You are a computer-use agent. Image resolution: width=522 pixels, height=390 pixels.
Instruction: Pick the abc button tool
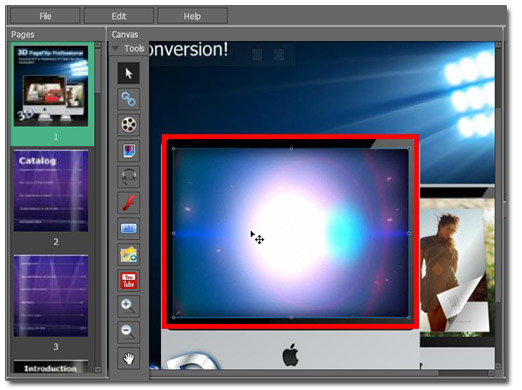click(128, 229)
